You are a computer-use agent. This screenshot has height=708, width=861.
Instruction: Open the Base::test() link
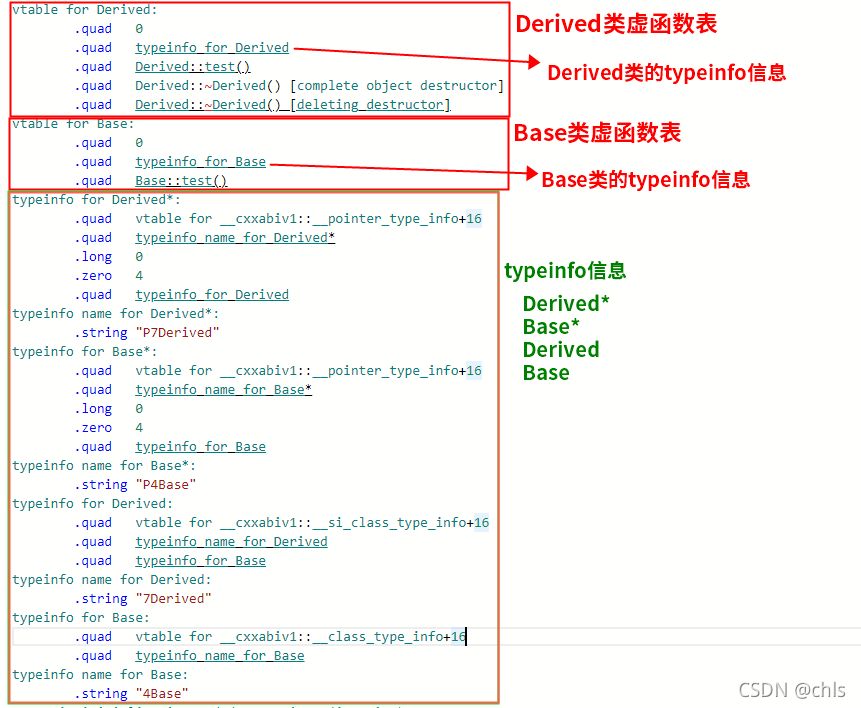coord(181,181)
